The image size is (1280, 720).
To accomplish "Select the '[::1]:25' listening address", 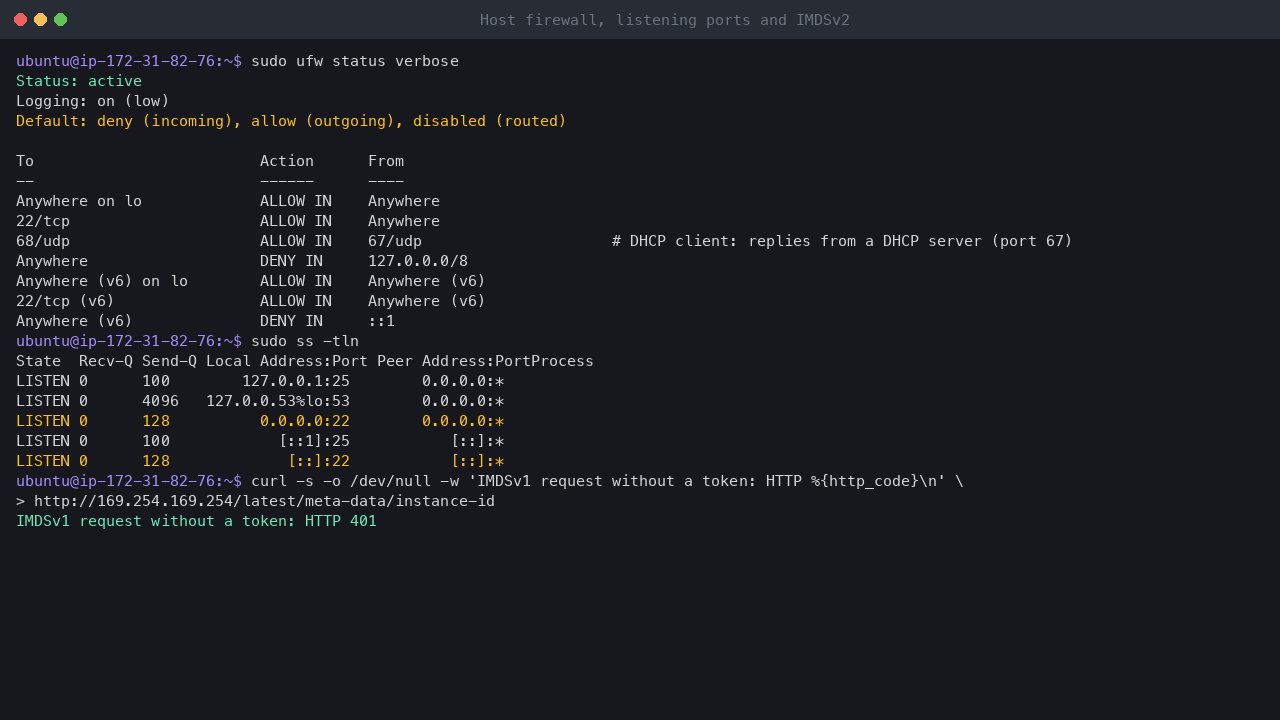I will 314,441.
